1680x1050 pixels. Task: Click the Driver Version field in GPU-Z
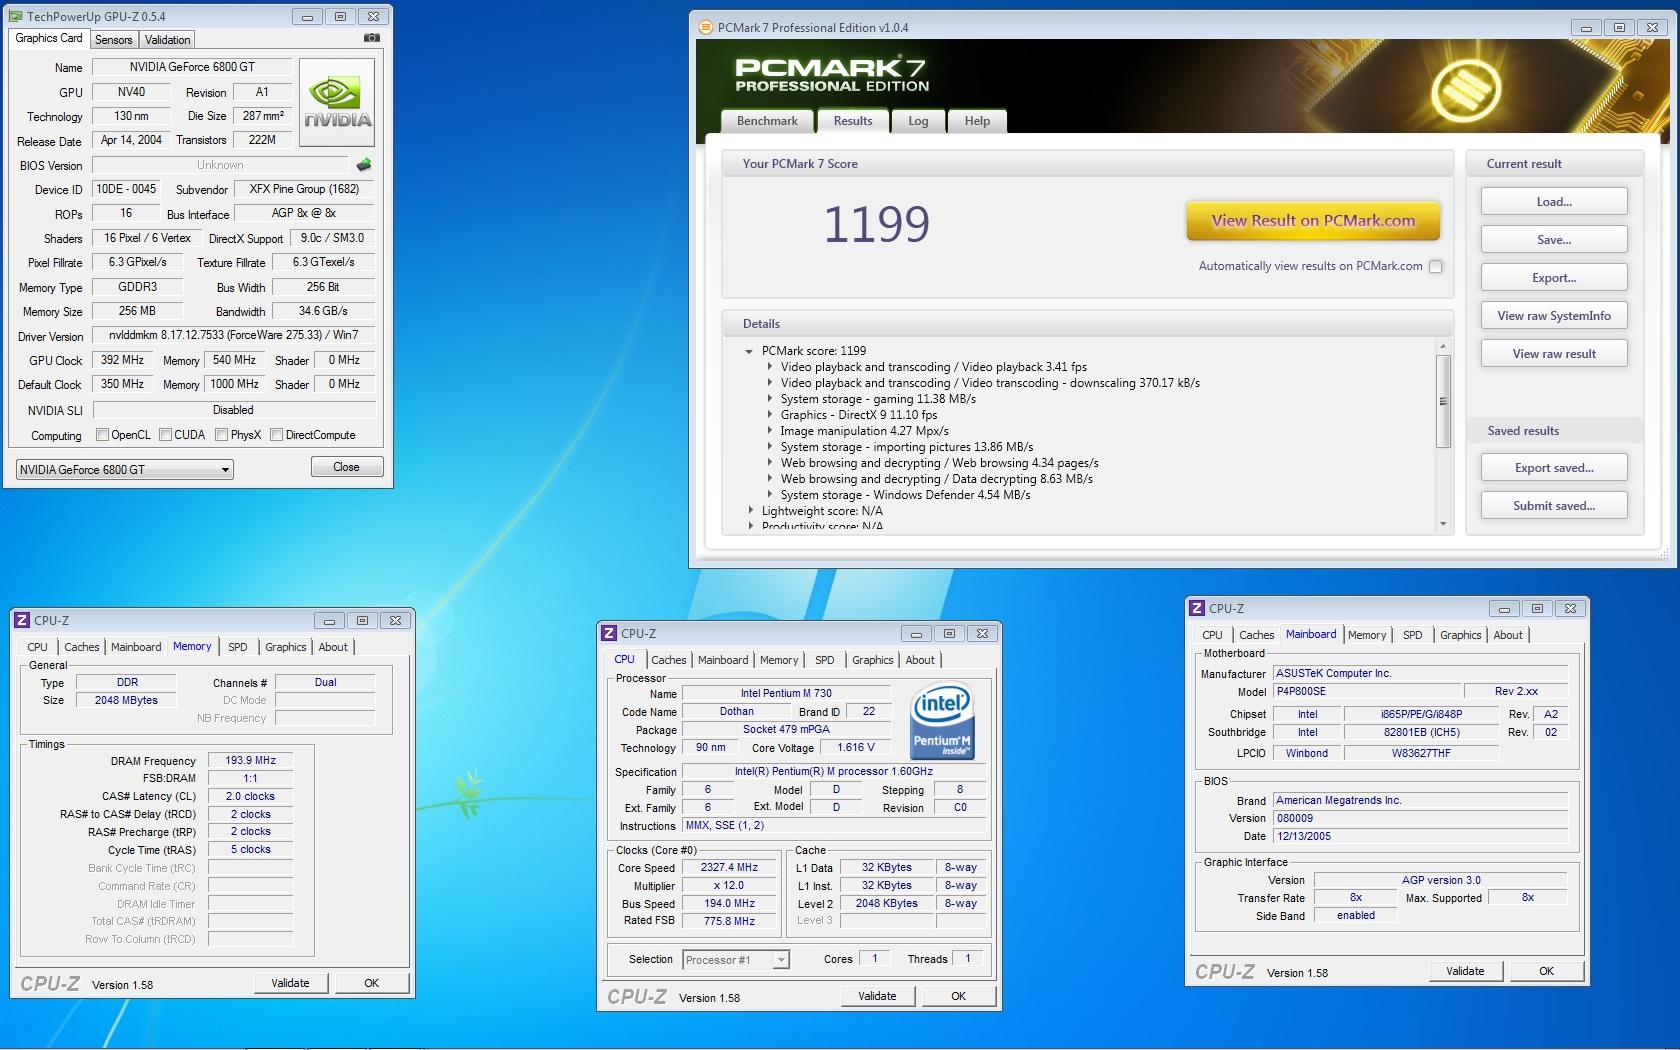pyautogui.click(x=234, y=335)
